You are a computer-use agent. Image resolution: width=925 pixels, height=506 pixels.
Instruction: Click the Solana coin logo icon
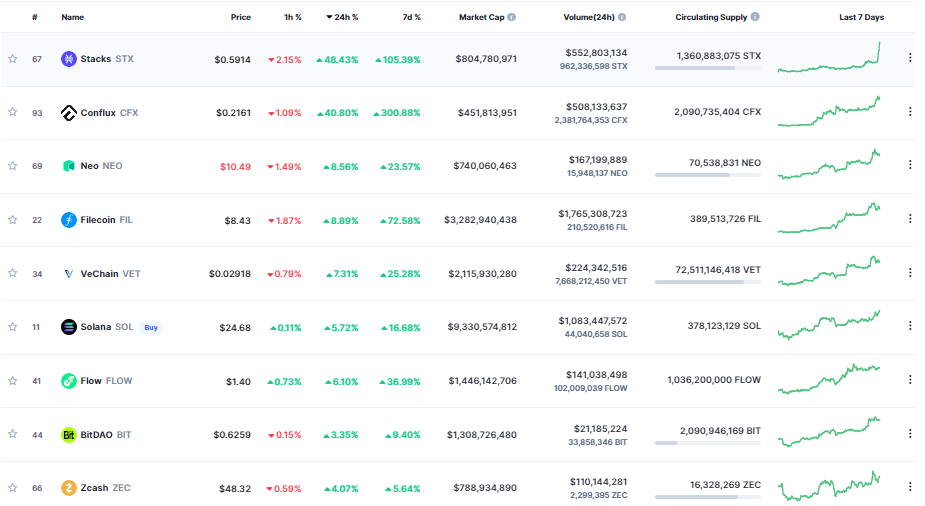69,327
